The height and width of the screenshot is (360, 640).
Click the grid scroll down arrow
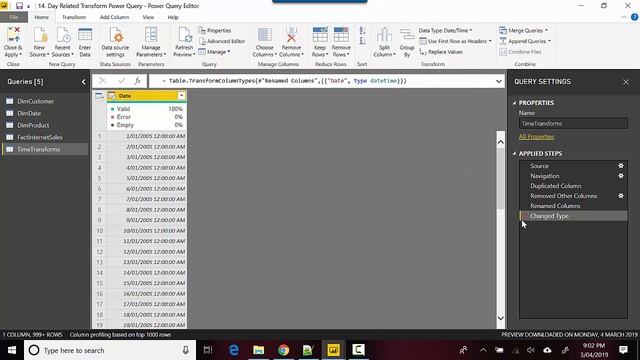[500, 318]
